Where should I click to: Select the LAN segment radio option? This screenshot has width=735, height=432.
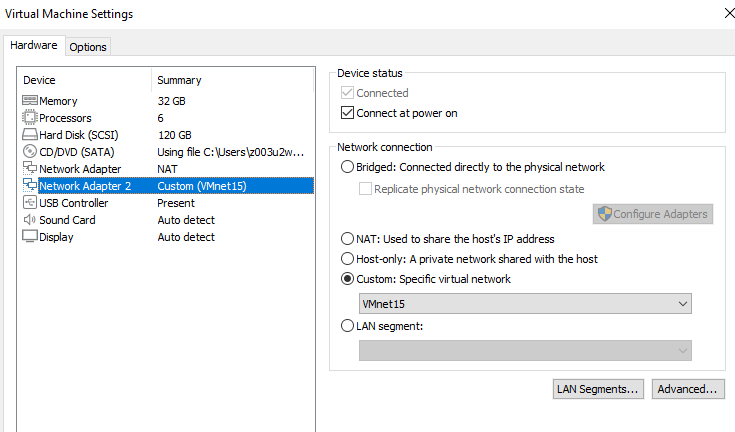[348, 325]
